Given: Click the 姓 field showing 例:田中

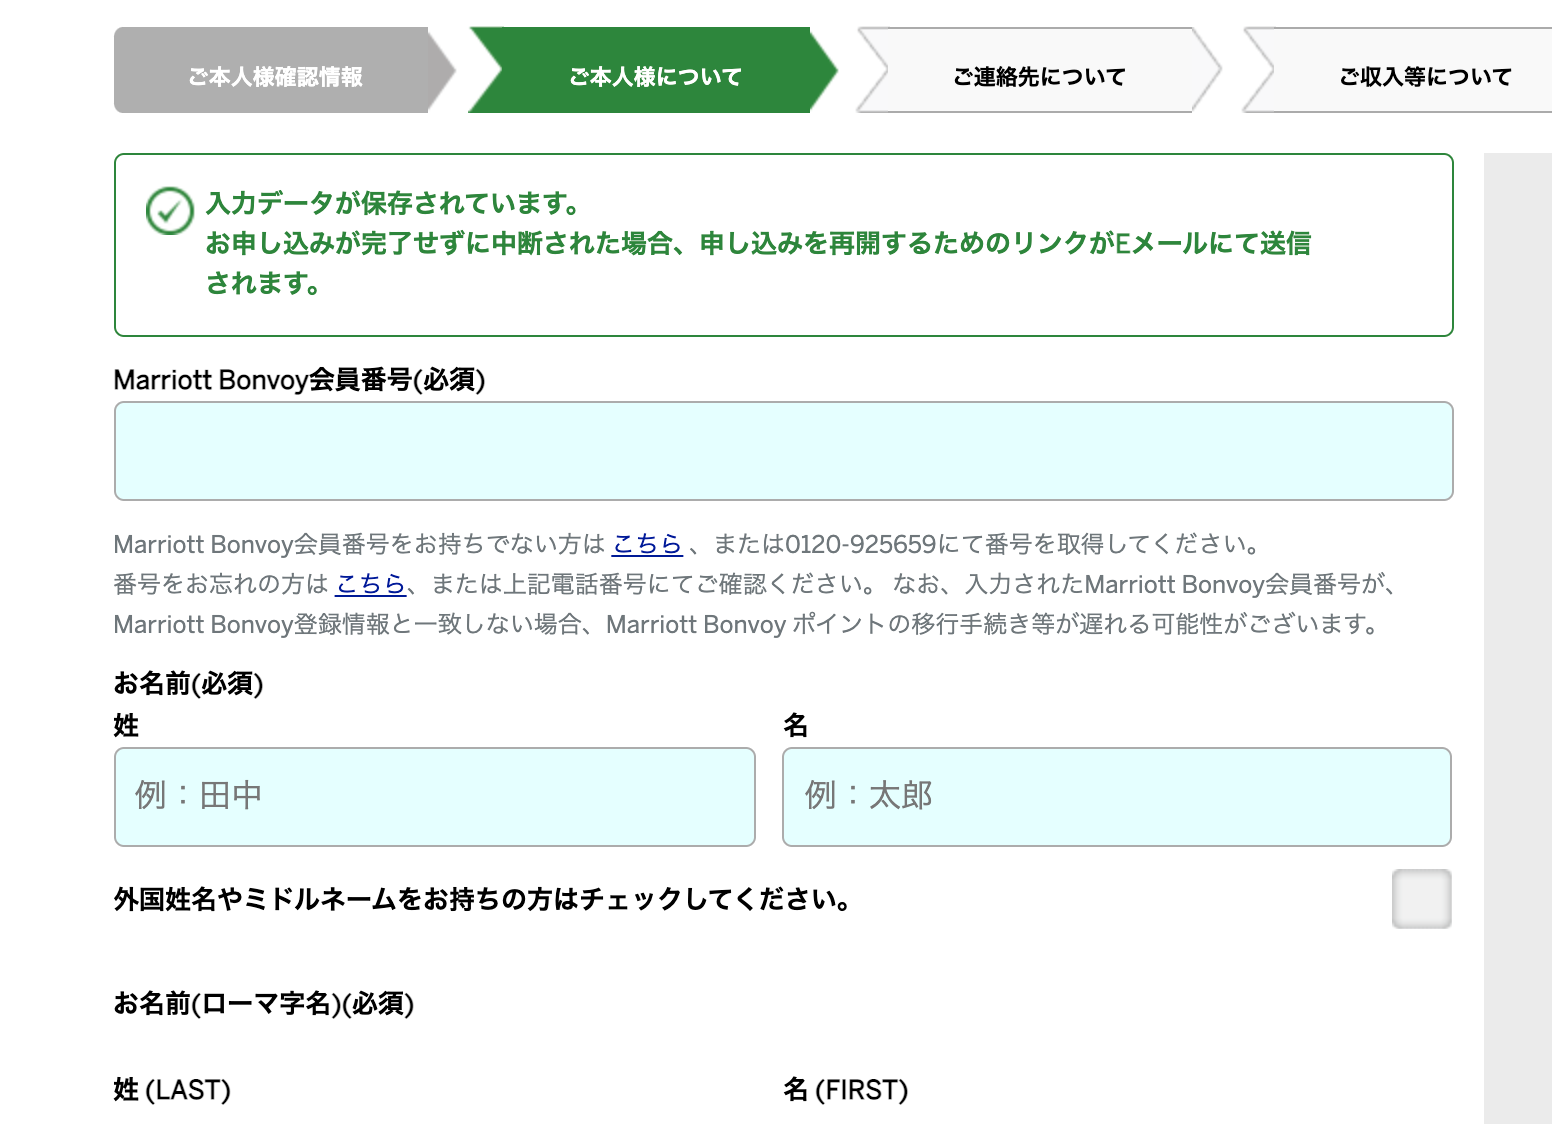Looking at the screenshot, I should (x=434, y=796).
